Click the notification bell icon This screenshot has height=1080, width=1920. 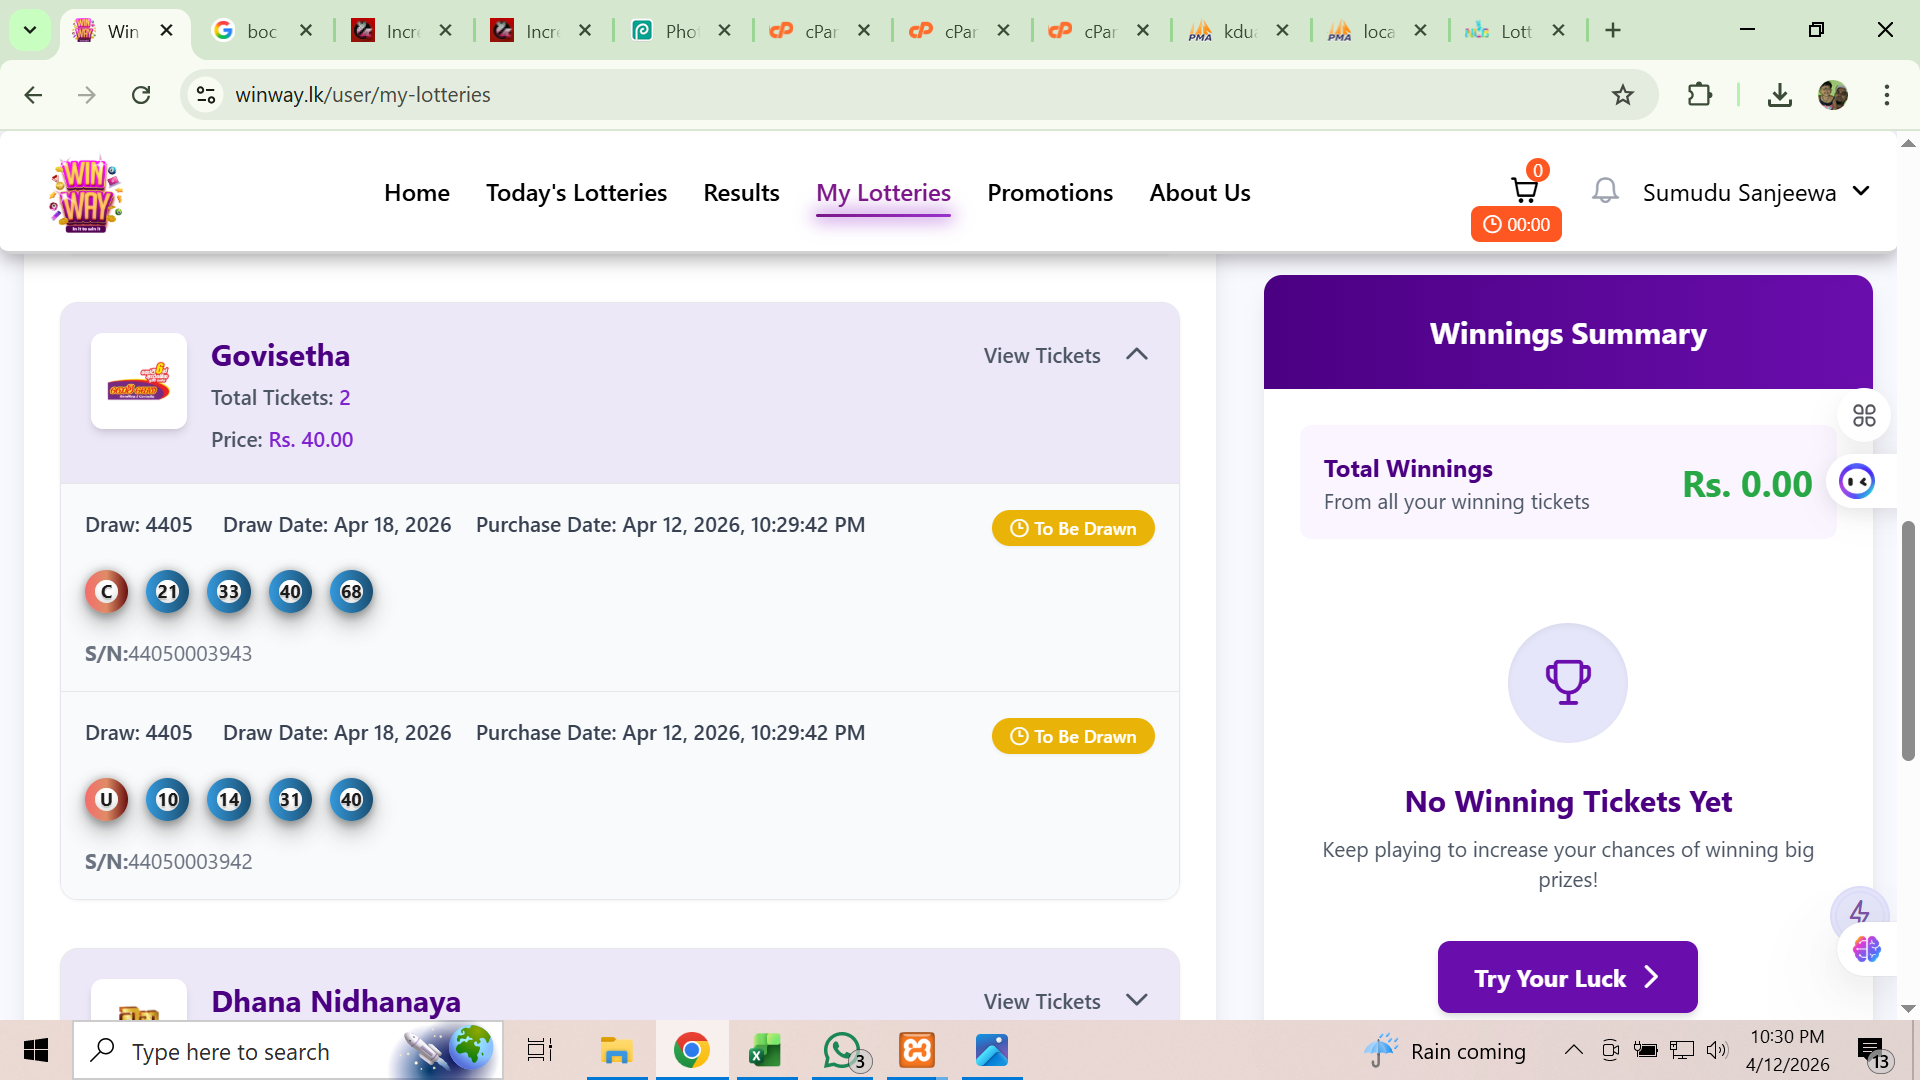coord(1605,191)
